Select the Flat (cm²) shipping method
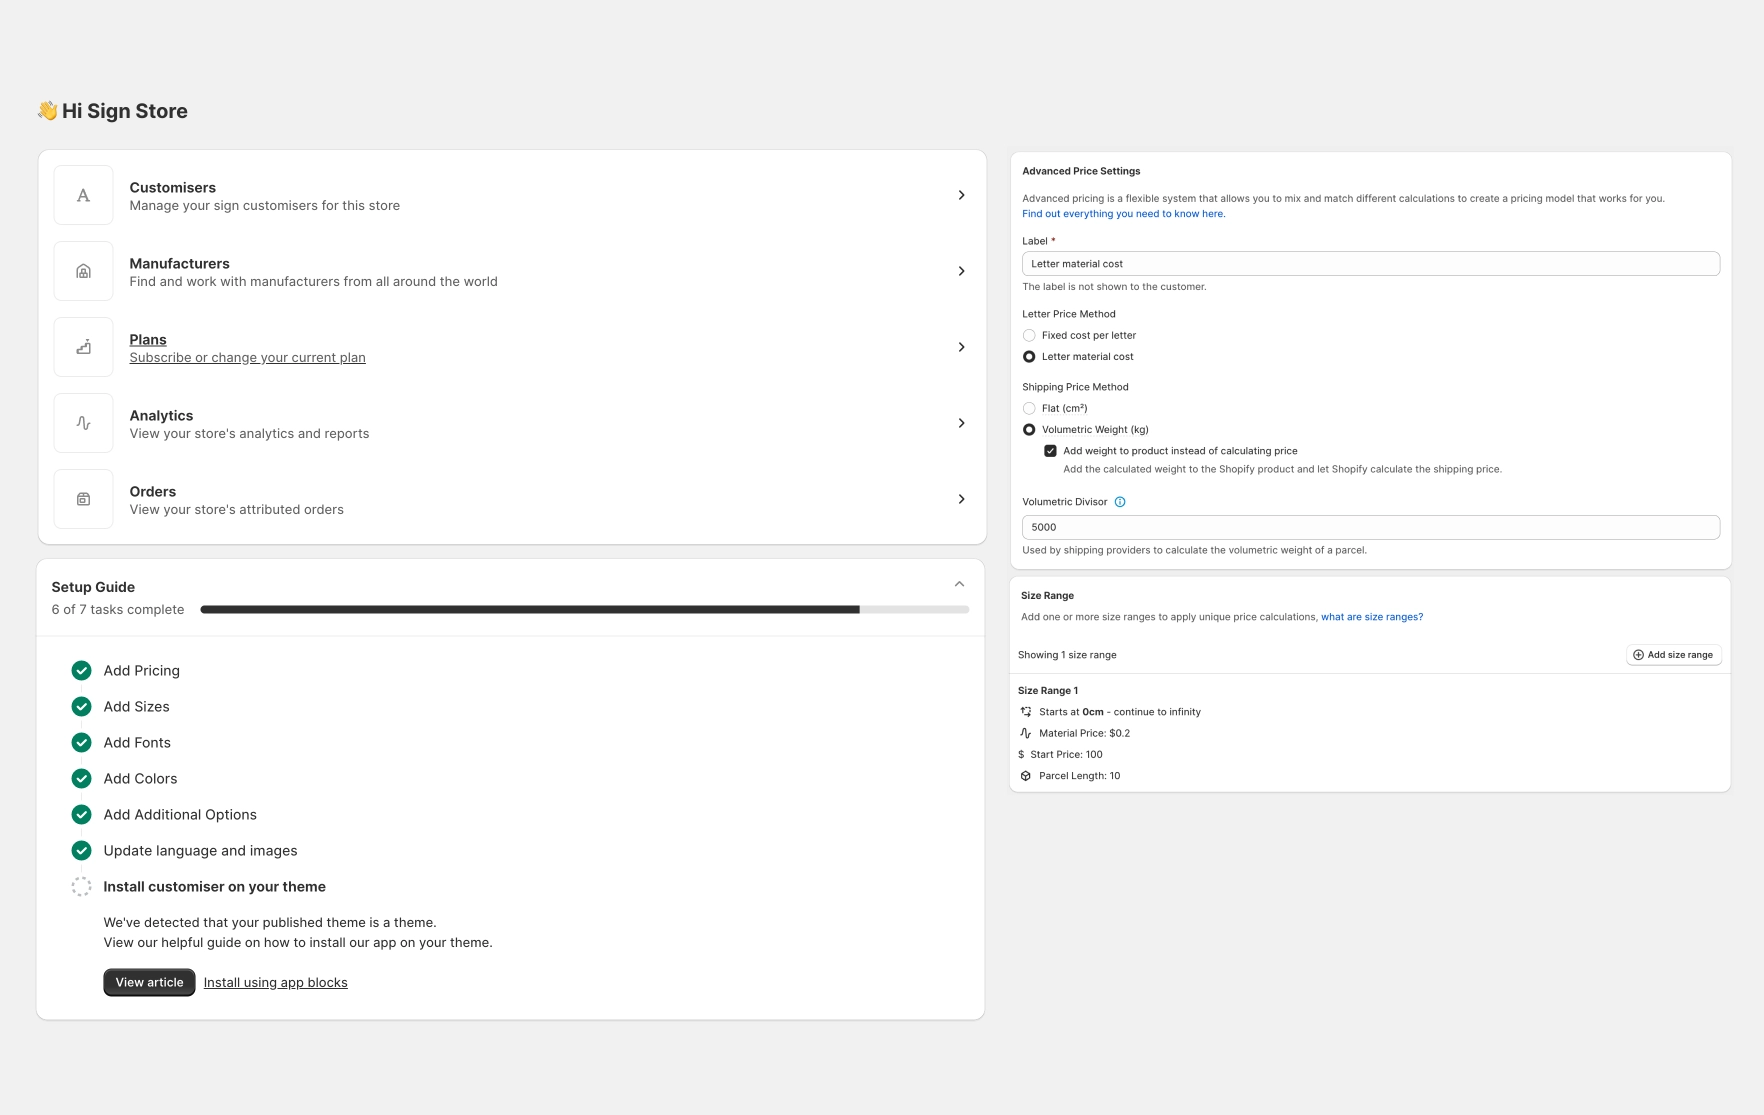 [x=1029, y=408]
